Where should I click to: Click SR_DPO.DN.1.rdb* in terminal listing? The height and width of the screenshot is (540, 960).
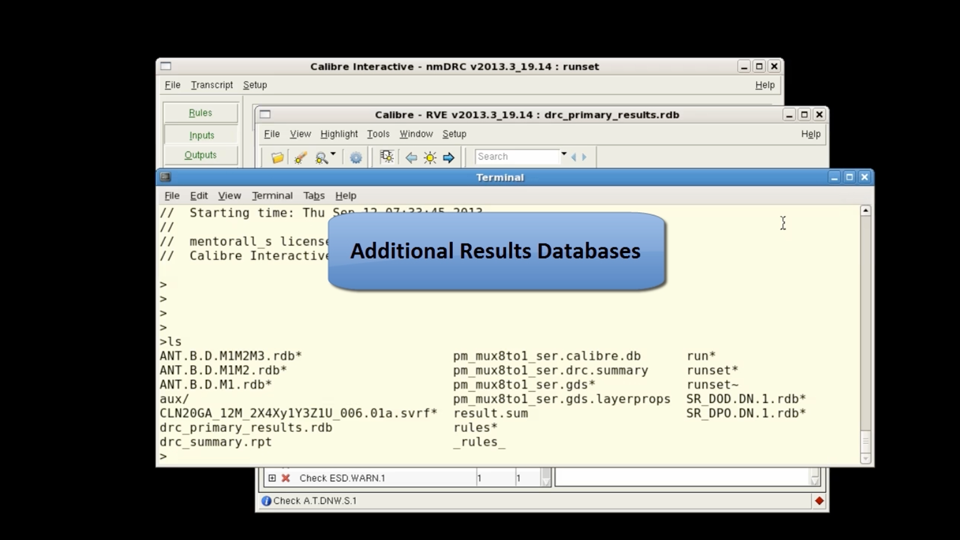click(x=746, y=413)
